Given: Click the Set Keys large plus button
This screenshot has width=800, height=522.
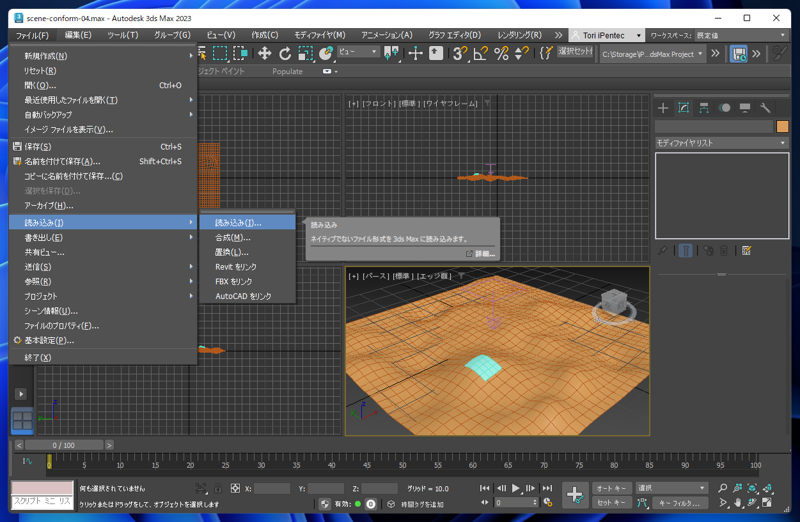Looking at the screenshot, I should [575, 495].
